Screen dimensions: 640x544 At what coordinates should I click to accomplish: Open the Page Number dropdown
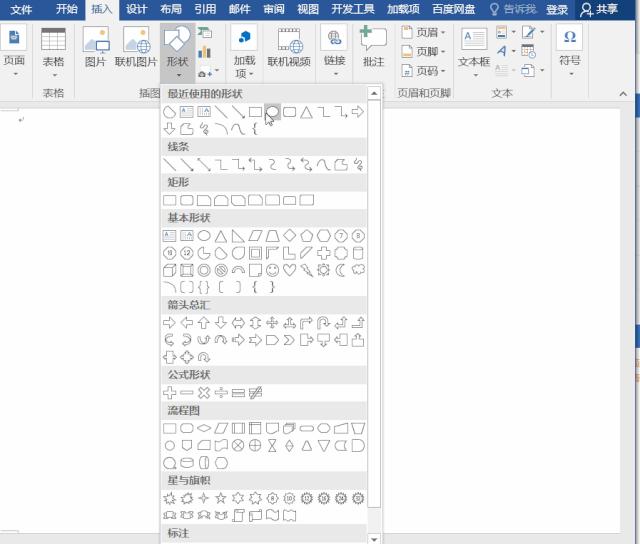click(x=423, y=71)
